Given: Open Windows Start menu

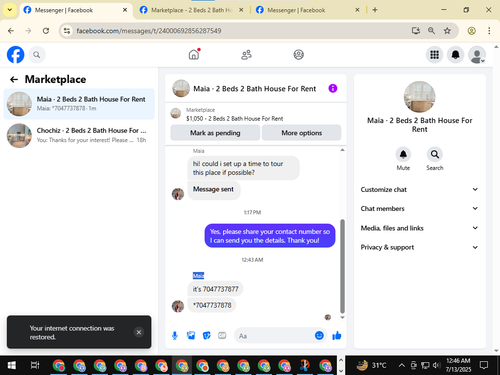Looking at the screenshot, I should coord(12,365).
